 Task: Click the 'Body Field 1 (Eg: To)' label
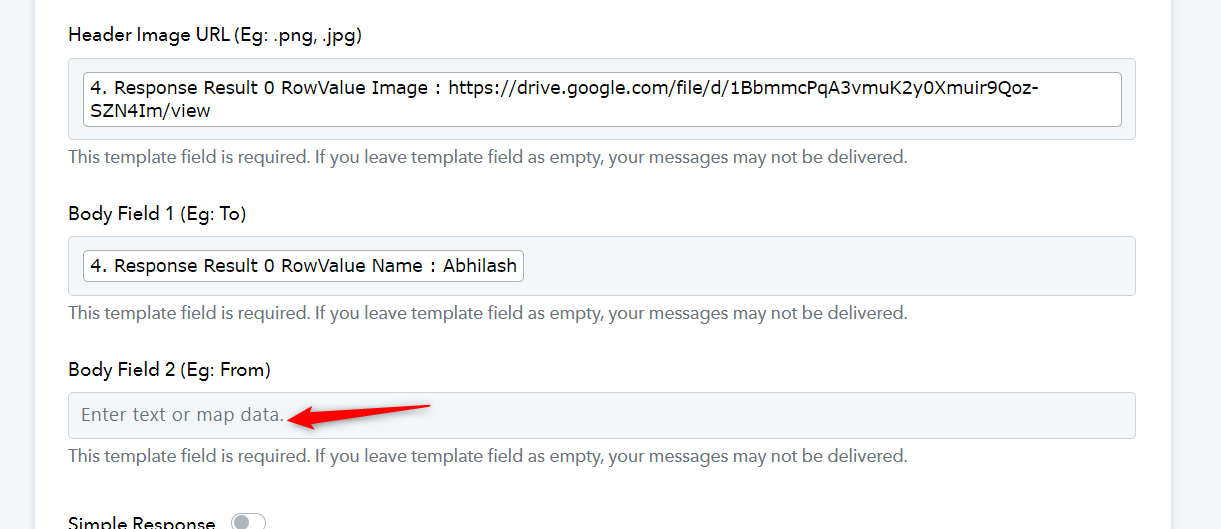157,213
